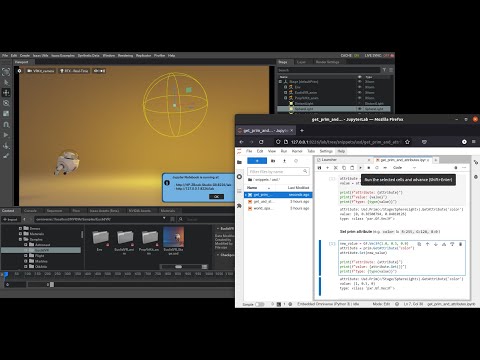
Task: Switch to the Render Settings tab
Action: (x=327, y=62)
